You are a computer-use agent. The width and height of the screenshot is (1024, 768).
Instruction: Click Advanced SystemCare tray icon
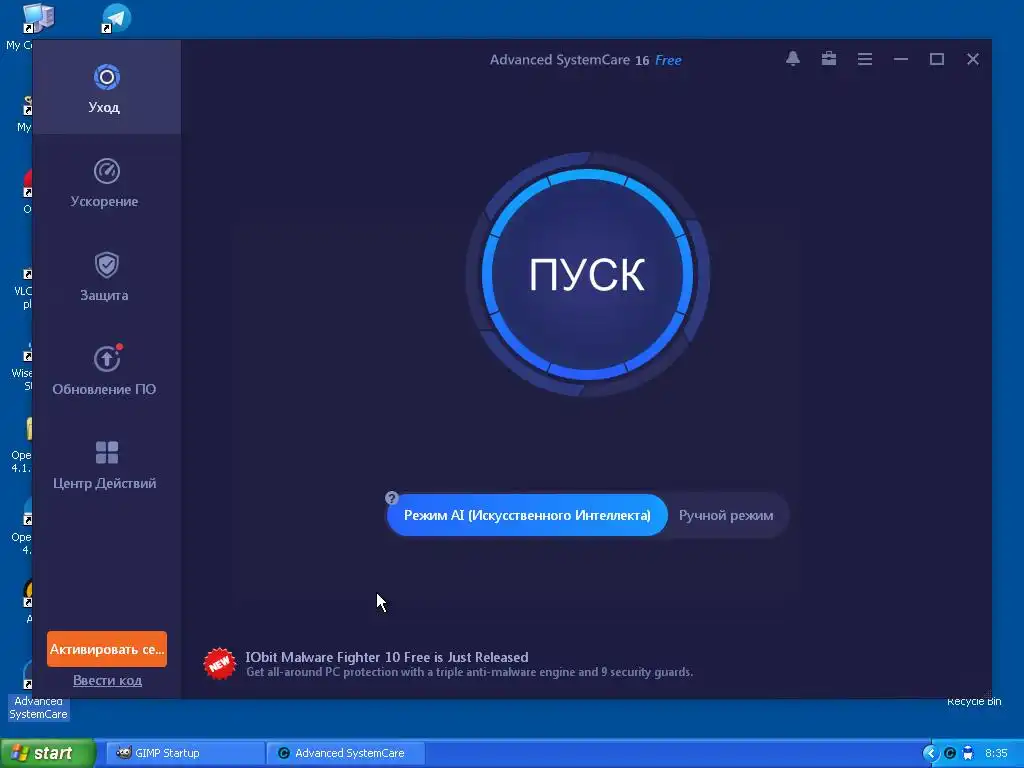pos(950,753)
